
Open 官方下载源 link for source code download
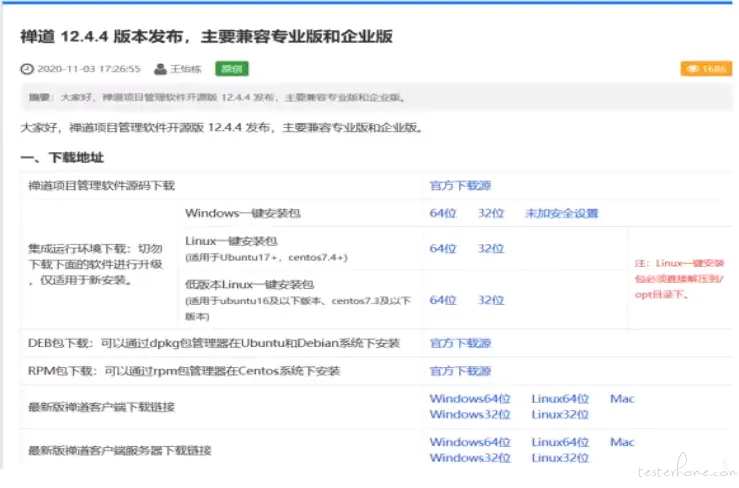460,186
